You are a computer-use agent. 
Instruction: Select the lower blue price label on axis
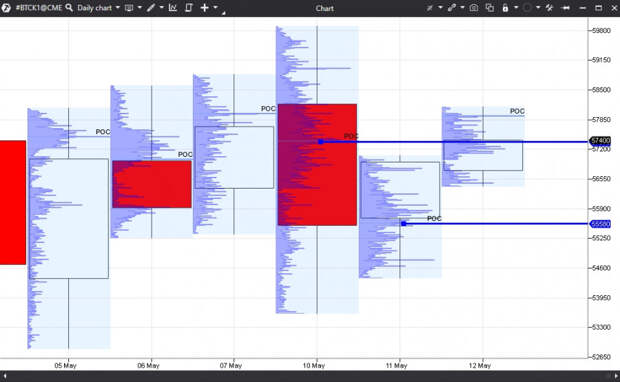click(600, 224)
